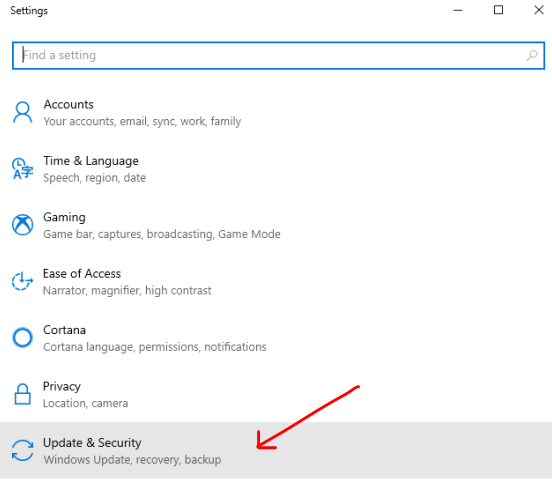
Task: Click the Ease of Access icon
Action: 23,281
